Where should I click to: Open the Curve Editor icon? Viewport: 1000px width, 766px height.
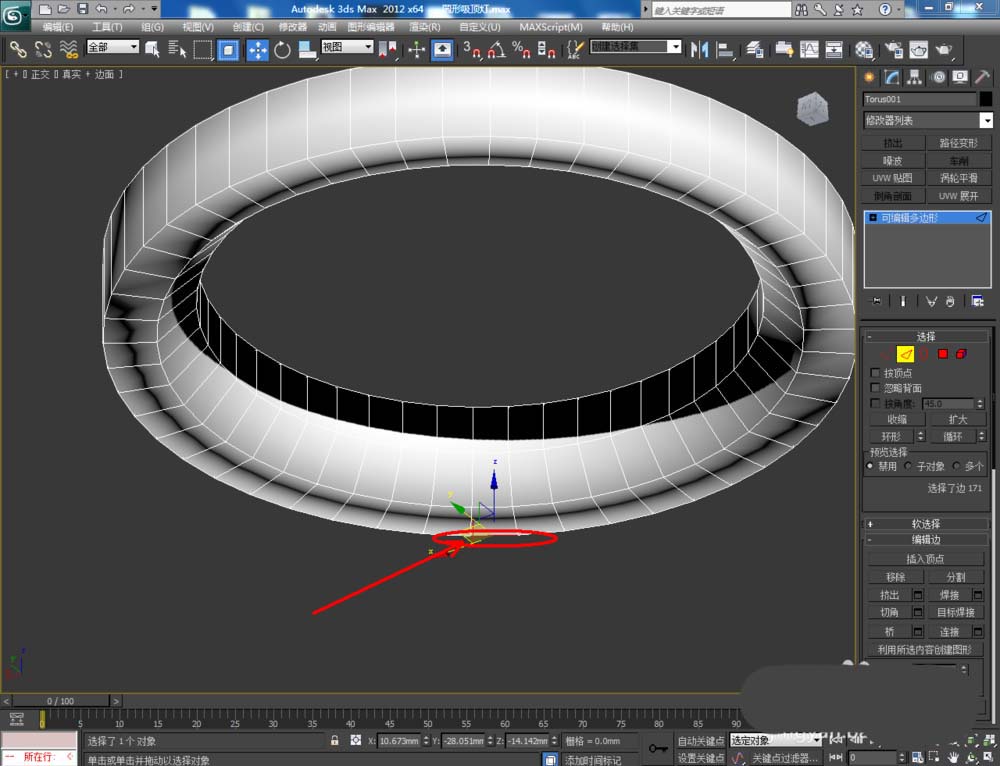(809, 49)
